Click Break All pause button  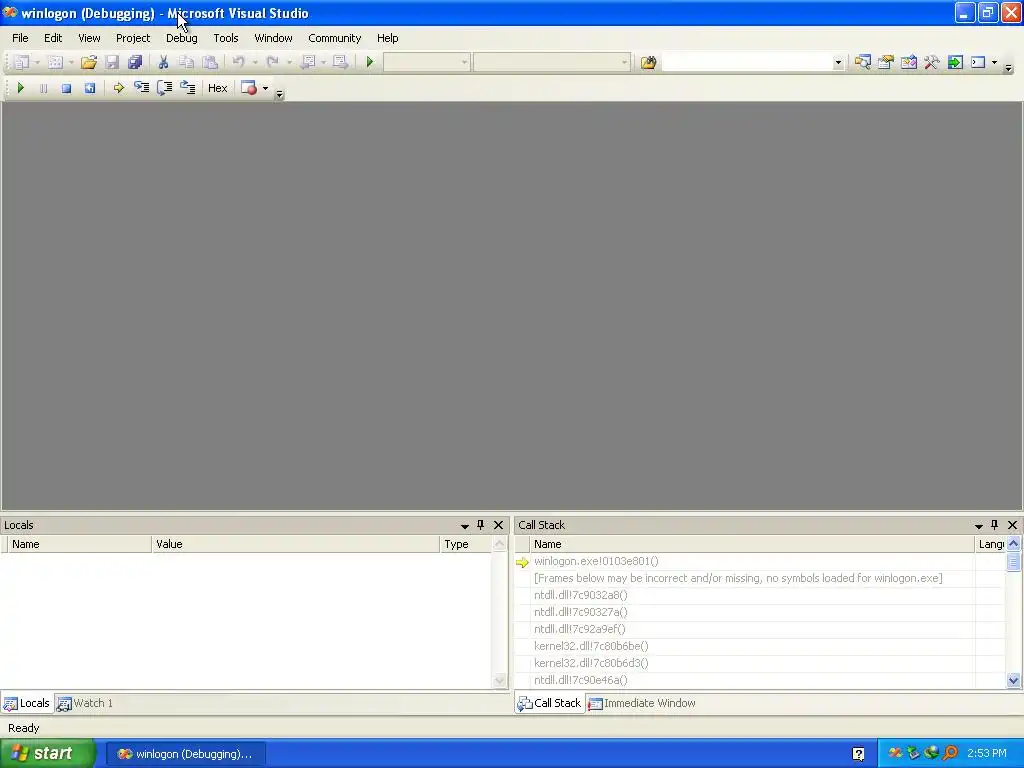click(43, 88)
